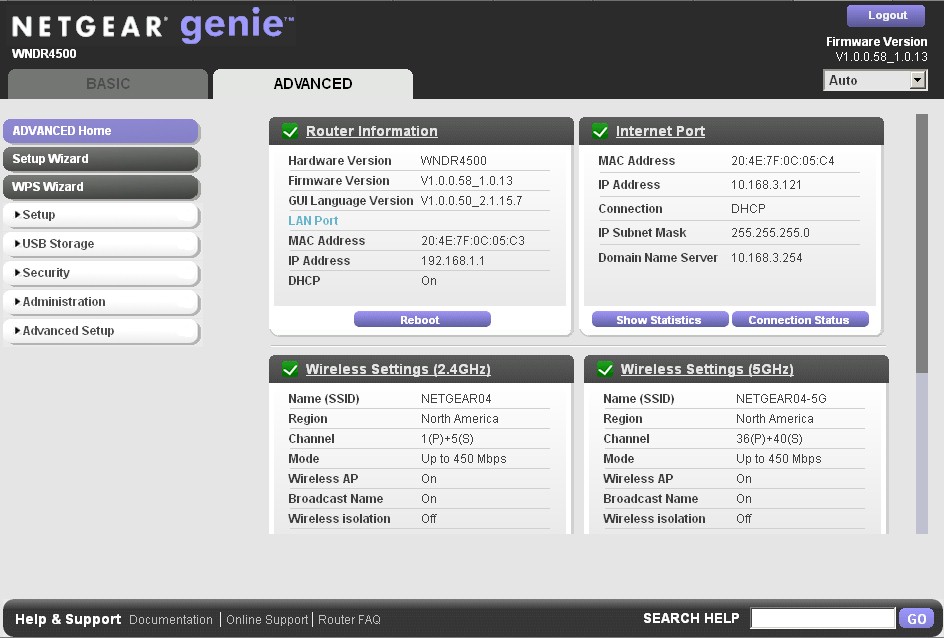Viewport: 944px width, 638px height.
Task: Click the Logout button
Action: click(x=886, y=16)
